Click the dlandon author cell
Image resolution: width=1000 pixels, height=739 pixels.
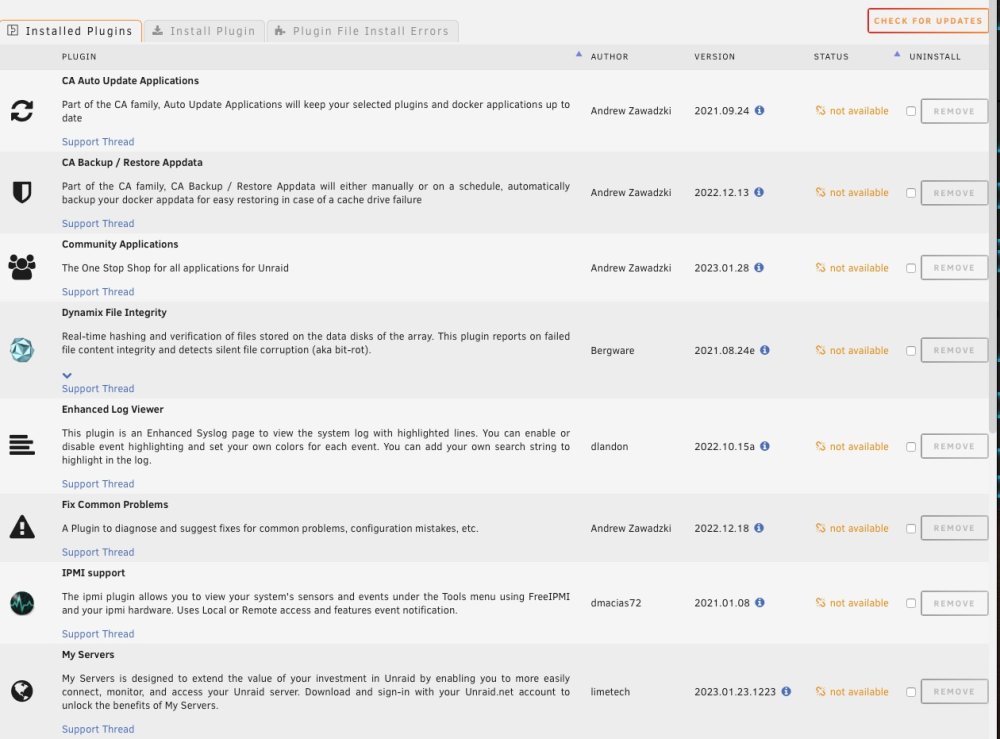click(x=609, y=446)
